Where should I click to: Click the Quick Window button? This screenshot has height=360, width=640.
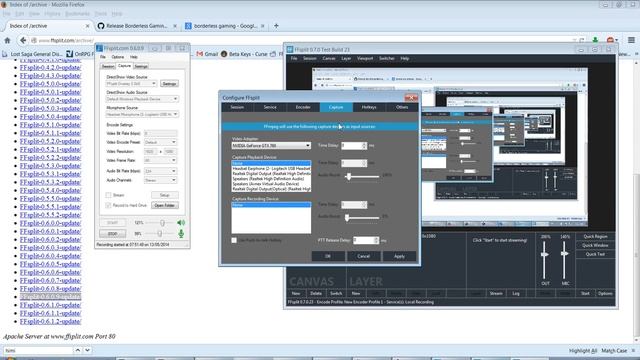pyautogui.click(x=595, y=245)
